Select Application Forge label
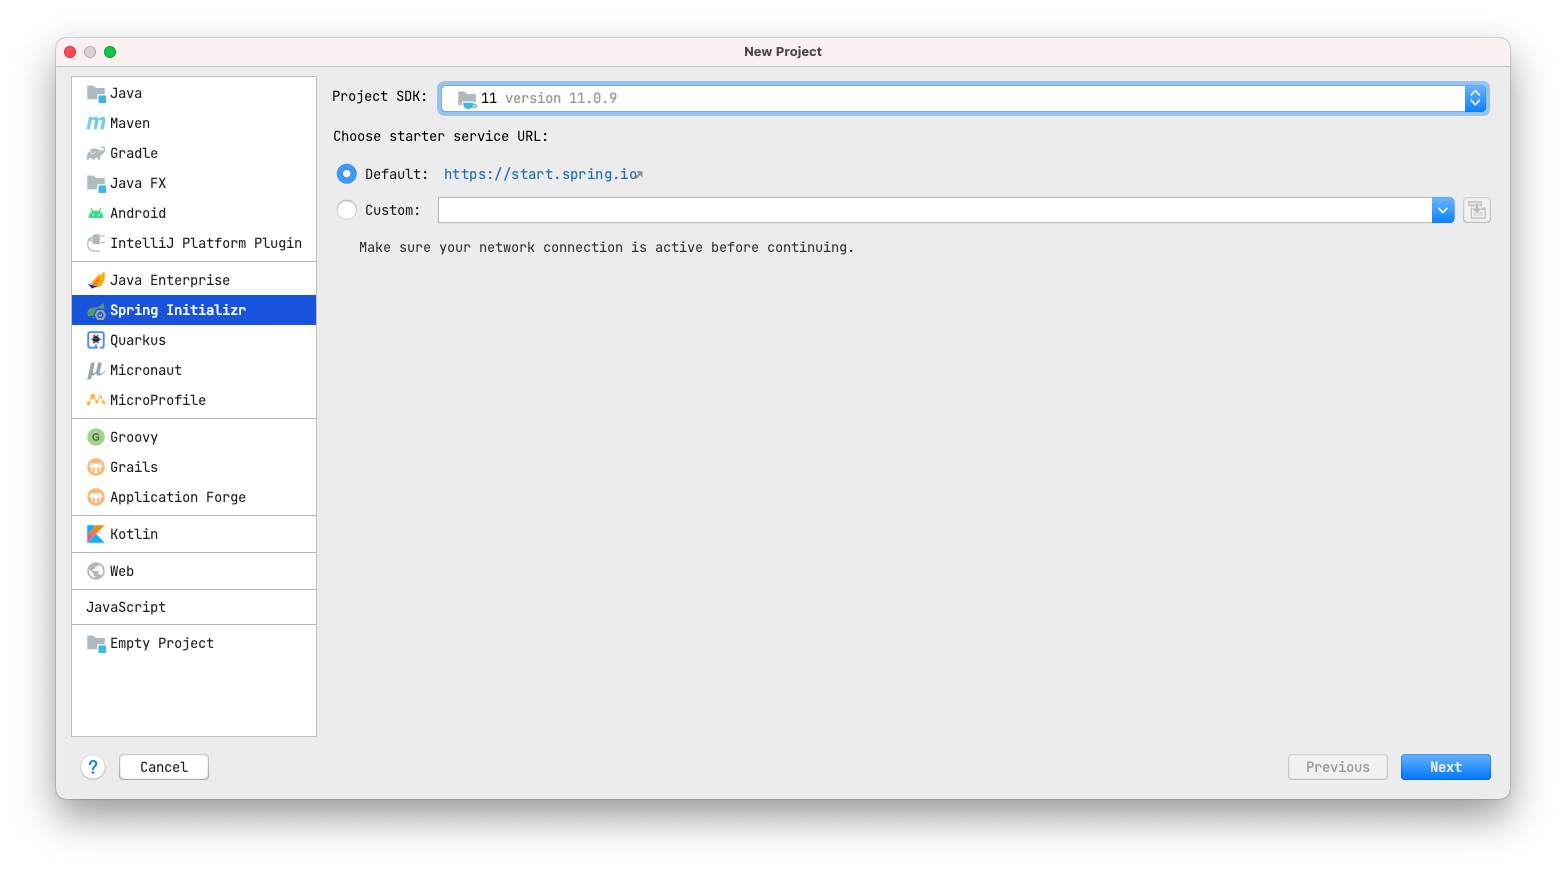The image size is (1566, 873). tap(178, 497)
